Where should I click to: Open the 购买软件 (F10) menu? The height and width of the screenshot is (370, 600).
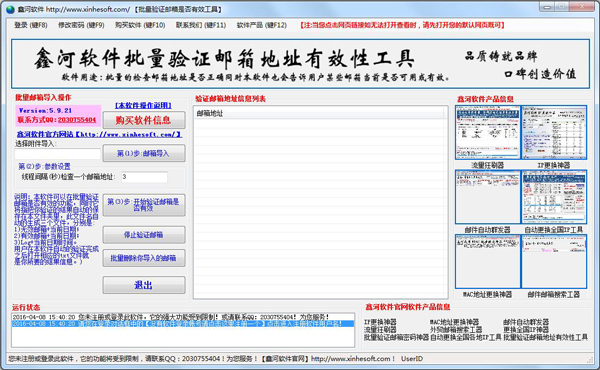click(x=140, y=25)
